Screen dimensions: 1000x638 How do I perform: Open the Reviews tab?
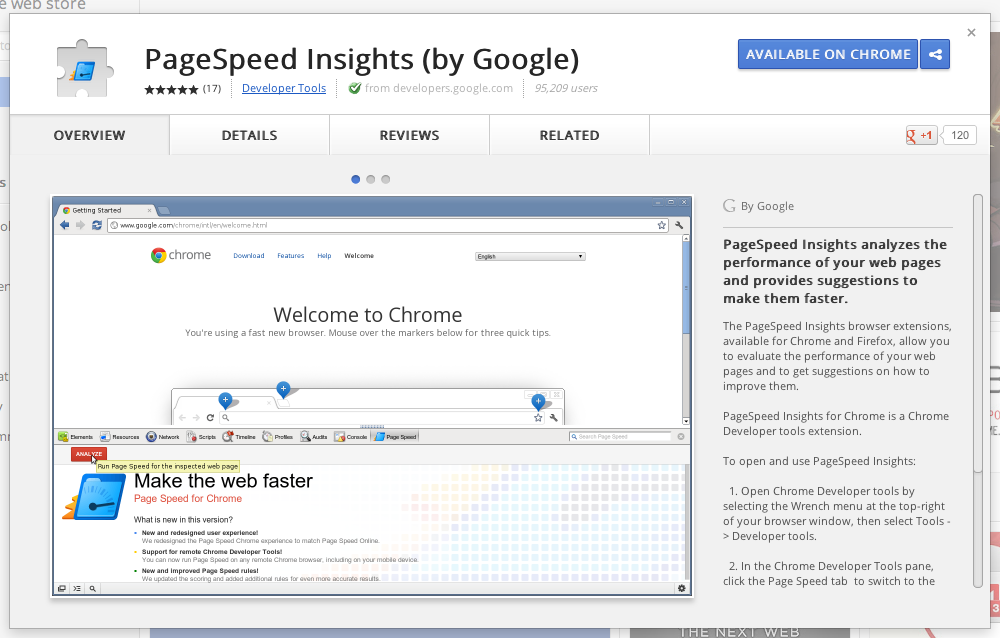409,136
